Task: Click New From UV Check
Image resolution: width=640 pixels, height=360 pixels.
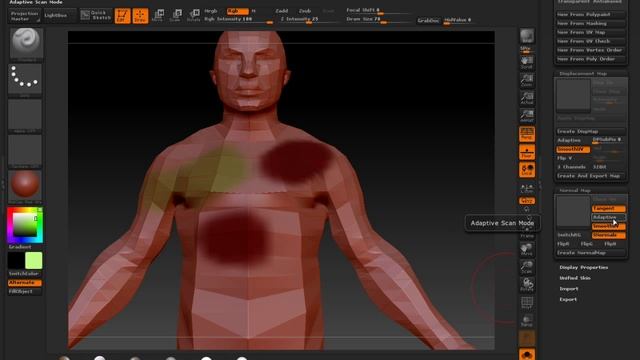Action: [x=591, y=41]
